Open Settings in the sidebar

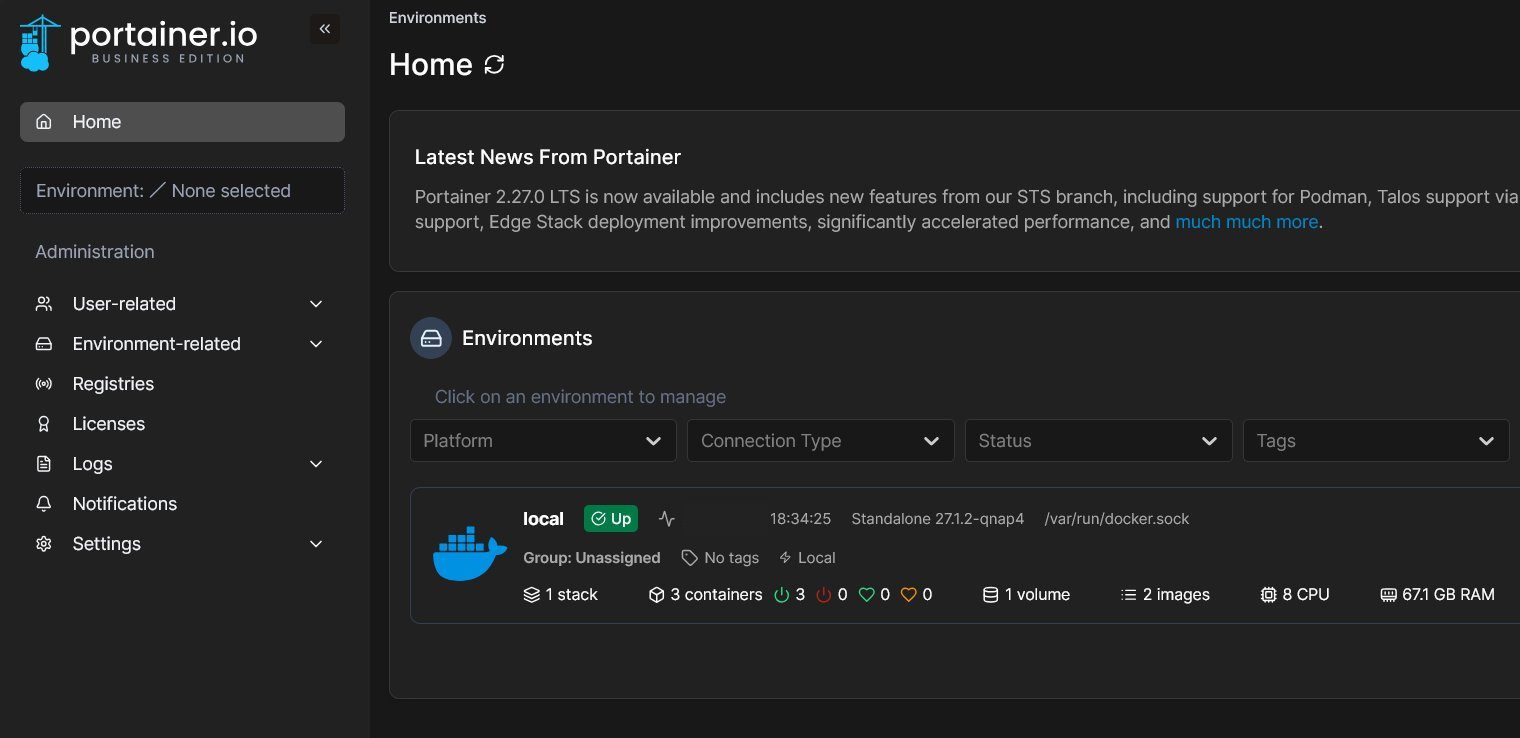[182, 544]
